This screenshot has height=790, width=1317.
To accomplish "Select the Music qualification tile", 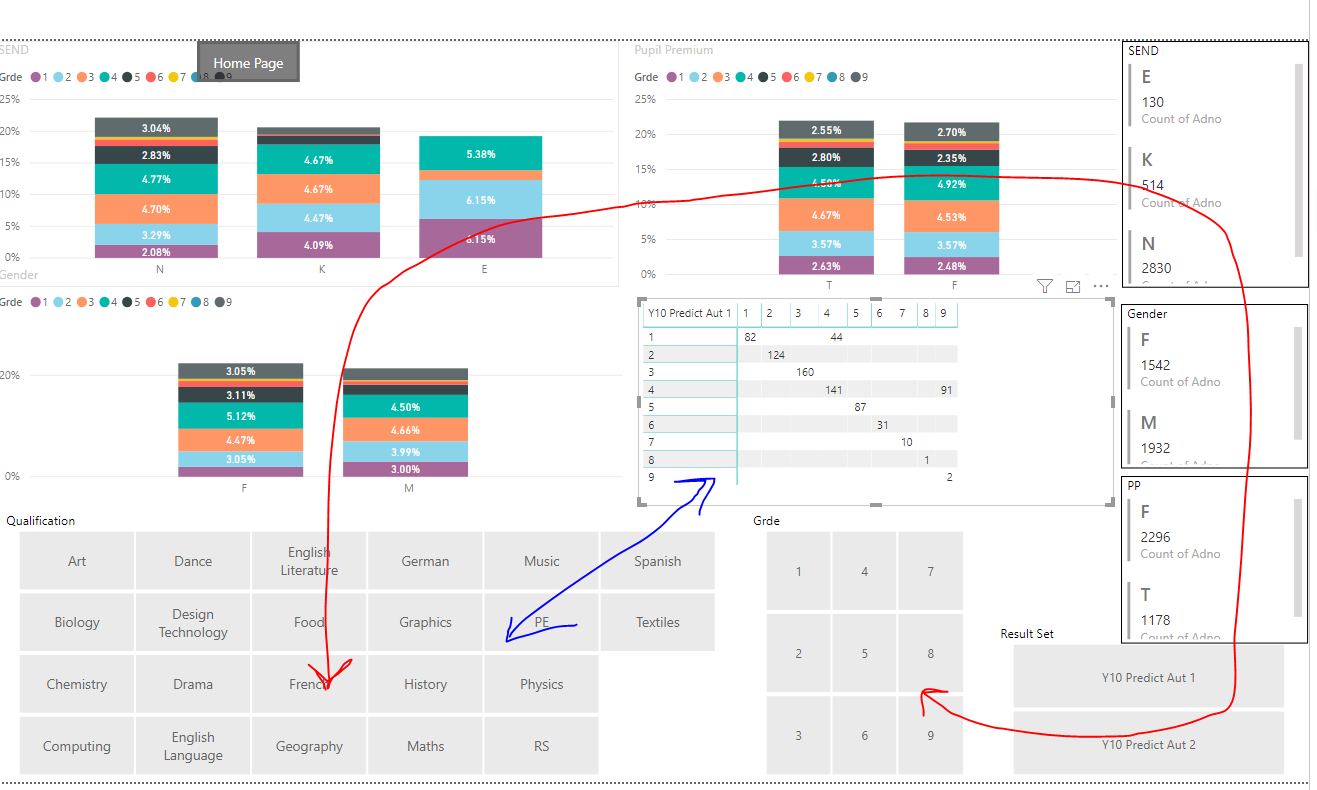I will coord(541,561).
